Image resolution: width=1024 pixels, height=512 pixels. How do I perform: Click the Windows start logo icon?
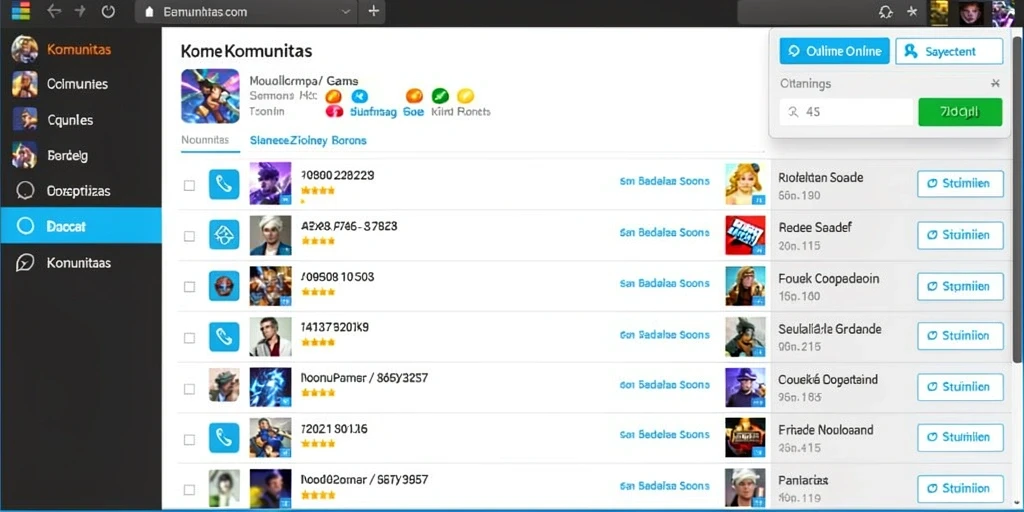21,11
